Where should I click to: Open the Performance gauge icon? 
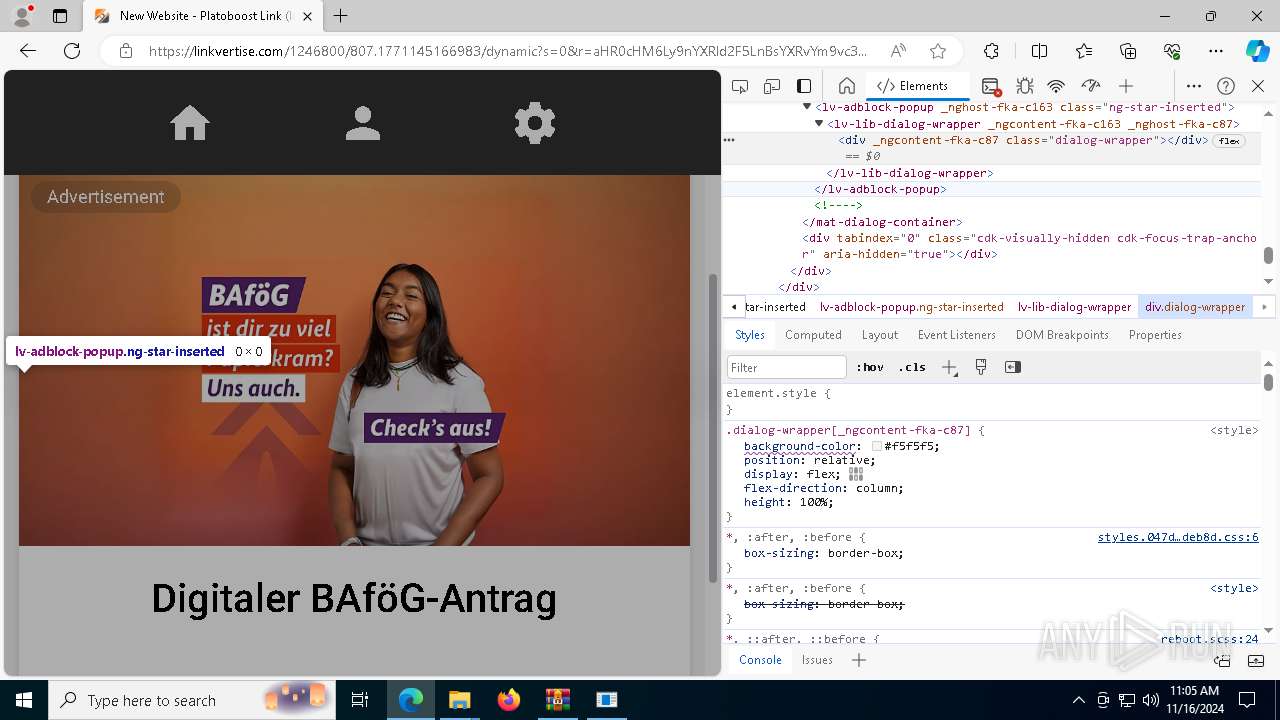point(1091,86)
